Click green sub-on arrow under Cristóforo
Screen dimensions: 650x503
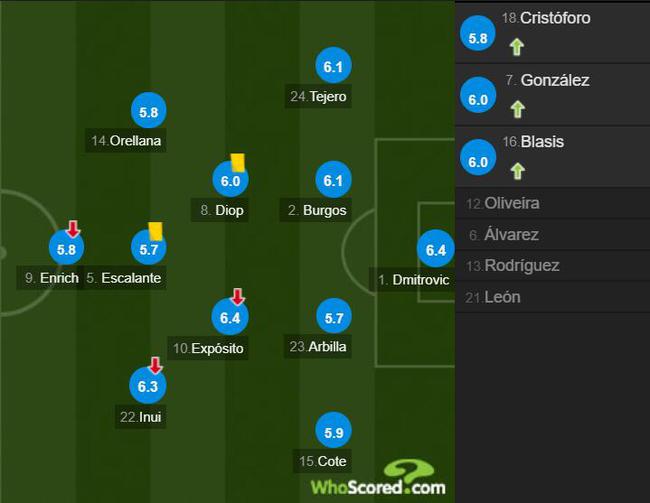pyautogui.click(x=517, y=47)
